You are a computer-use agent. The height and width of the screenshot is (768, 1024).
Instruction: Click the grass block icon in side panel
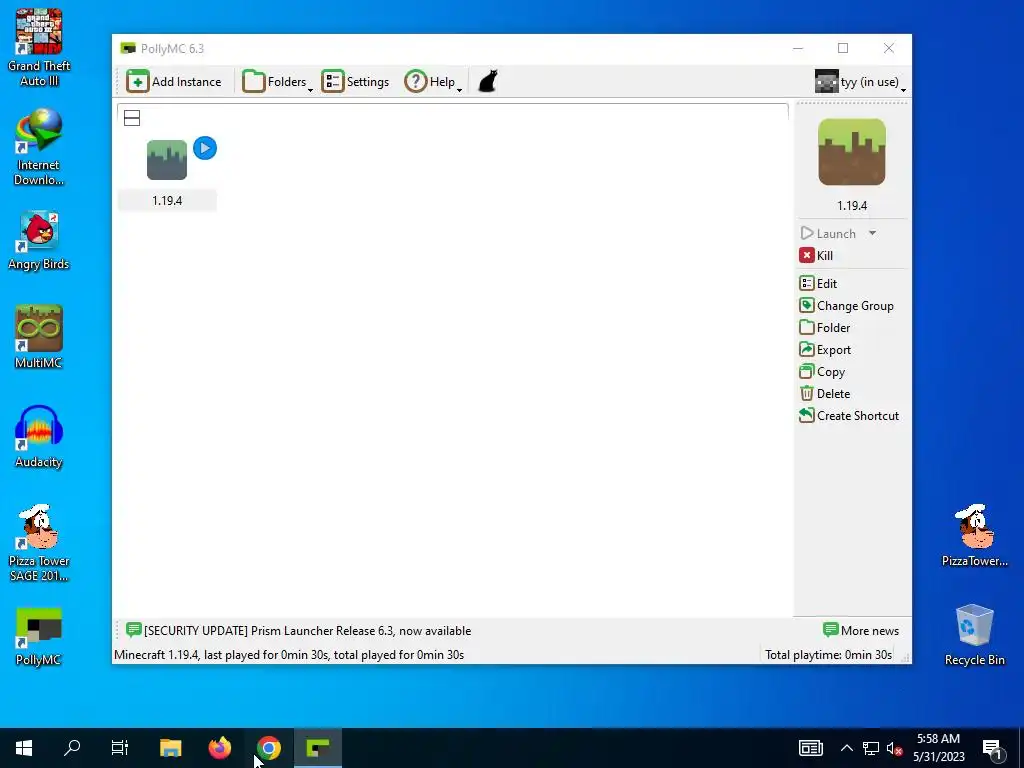coord(852,152)
